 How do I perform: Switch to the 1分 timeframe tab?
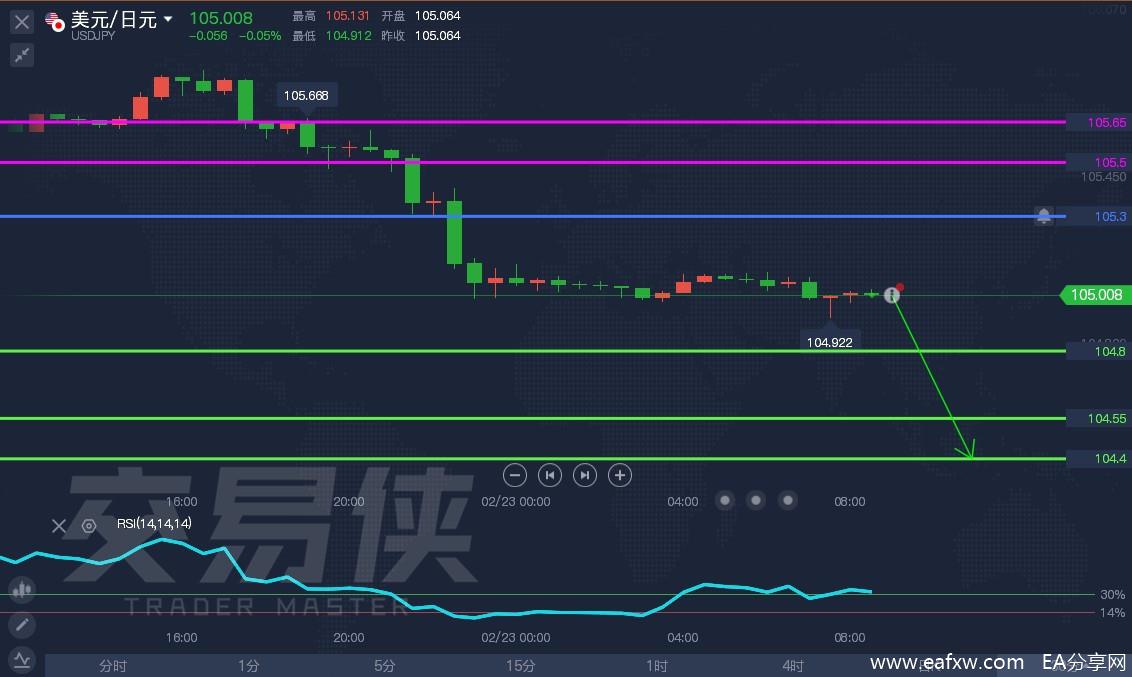click(248, 665)
